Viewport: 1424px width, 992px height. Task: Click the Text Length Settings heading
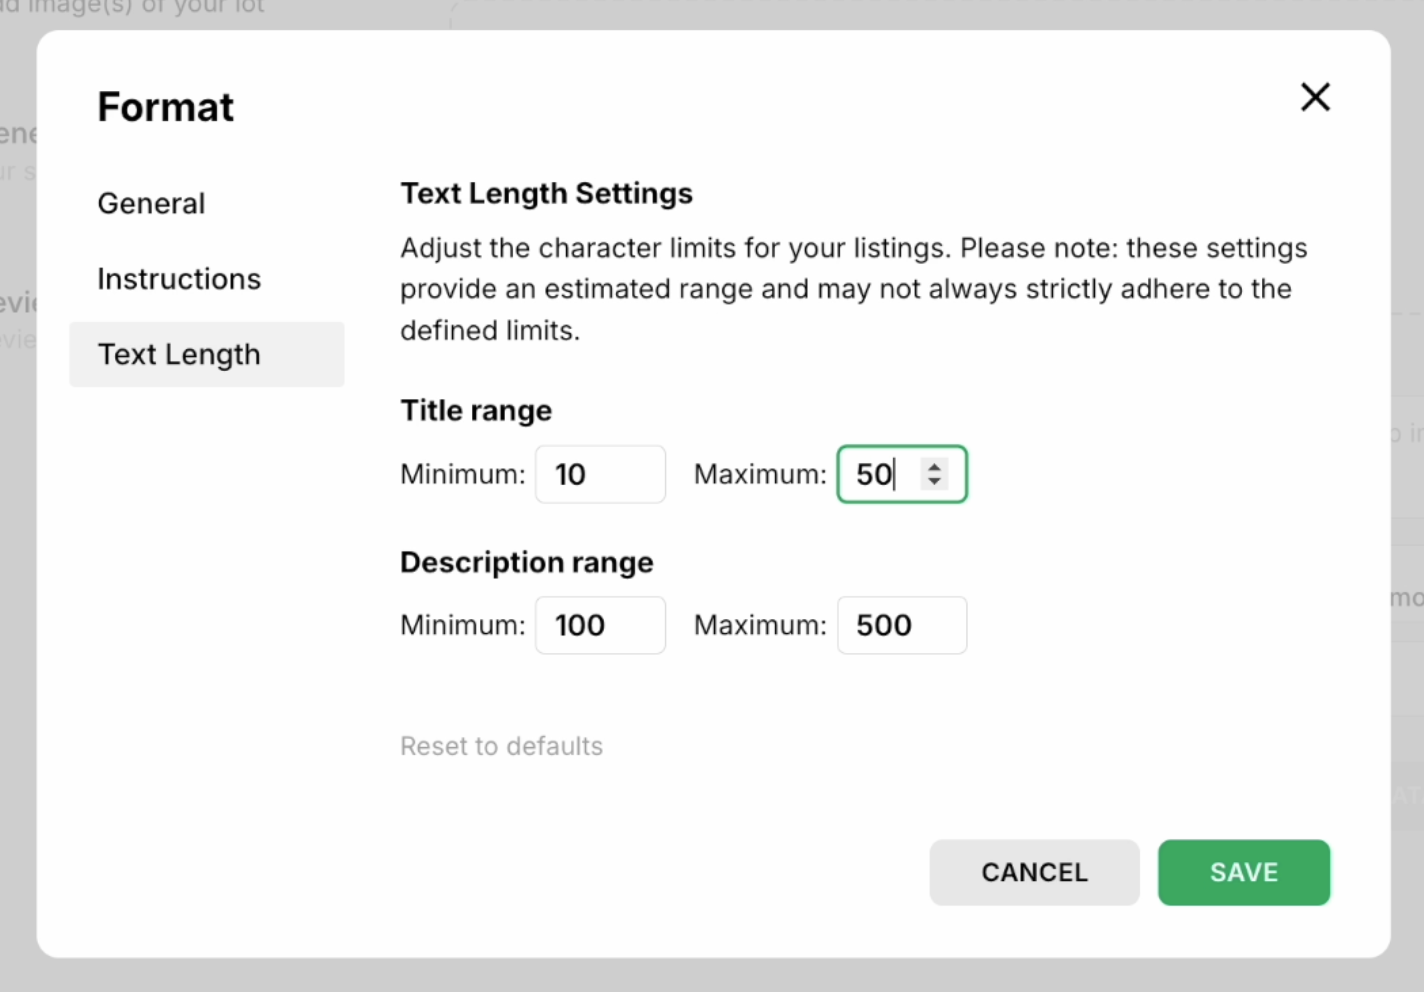pos(546,193)
